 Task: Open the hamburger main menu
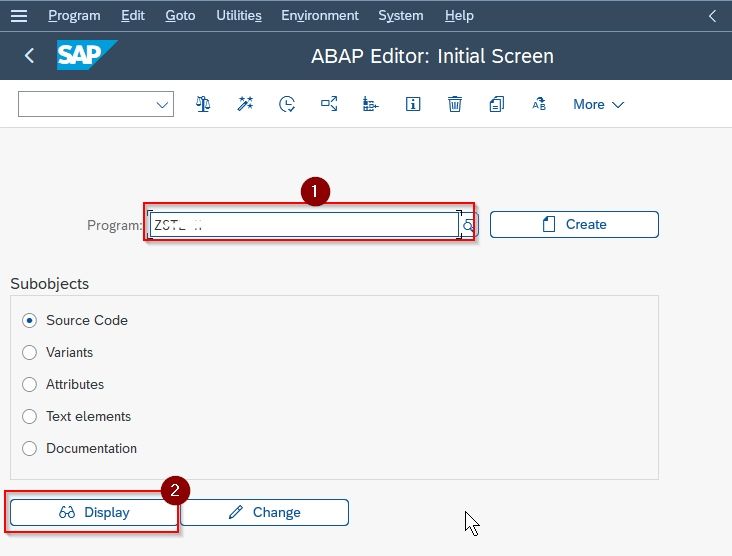click(19, 16)
